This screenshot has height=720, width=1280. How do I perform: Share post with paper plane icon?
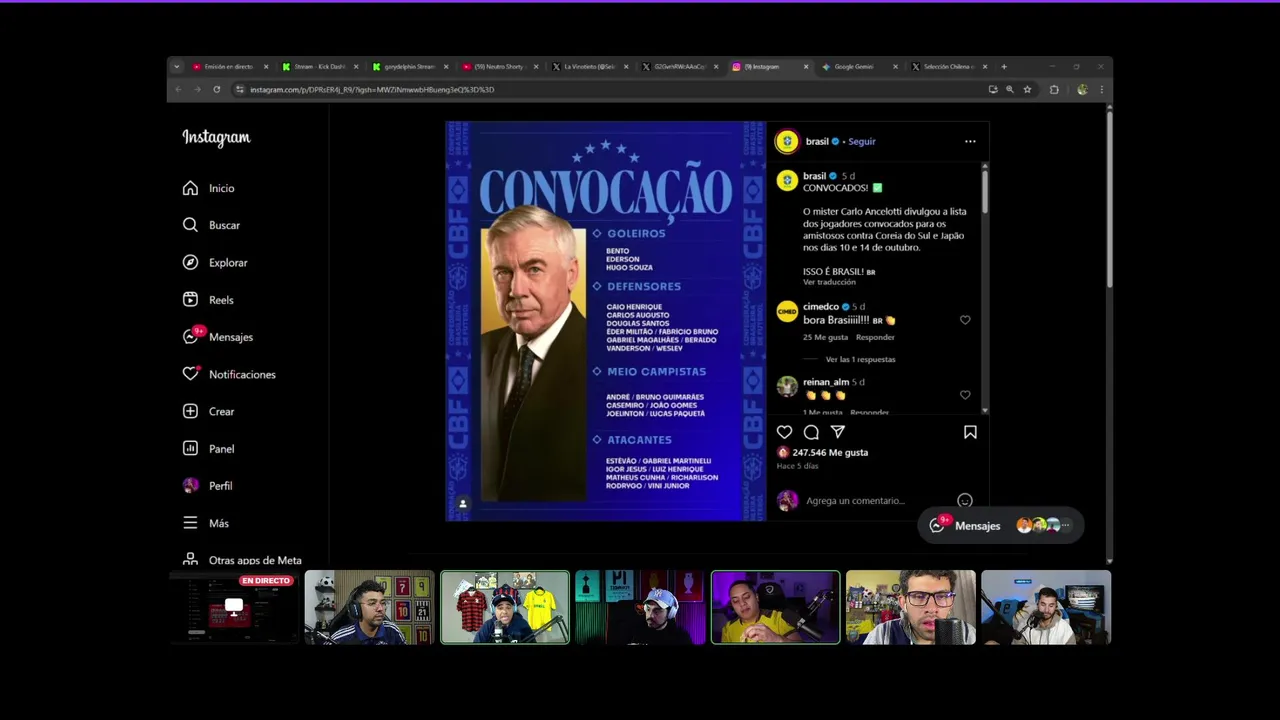[x=838, y=432]
